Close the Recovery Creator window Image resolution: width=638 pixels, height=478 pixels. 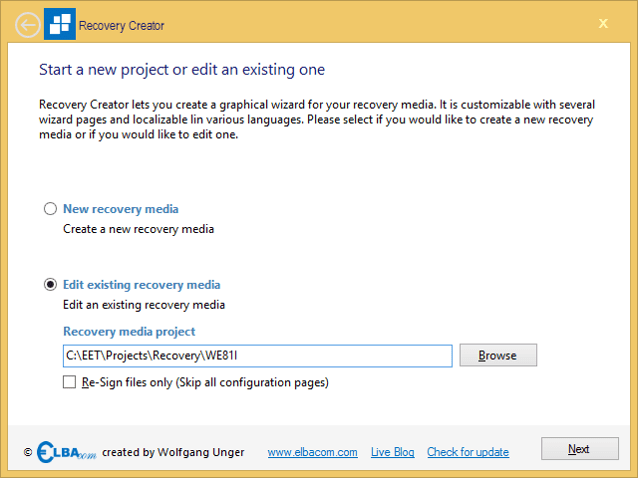tap(603, 23)
